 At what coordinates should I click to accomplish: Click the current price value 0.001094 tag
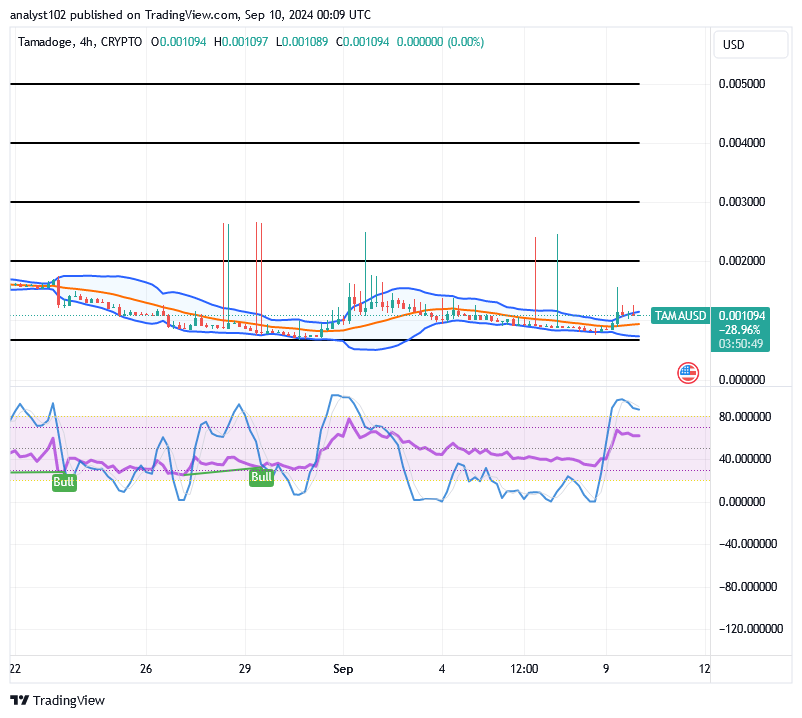[742, 316]
